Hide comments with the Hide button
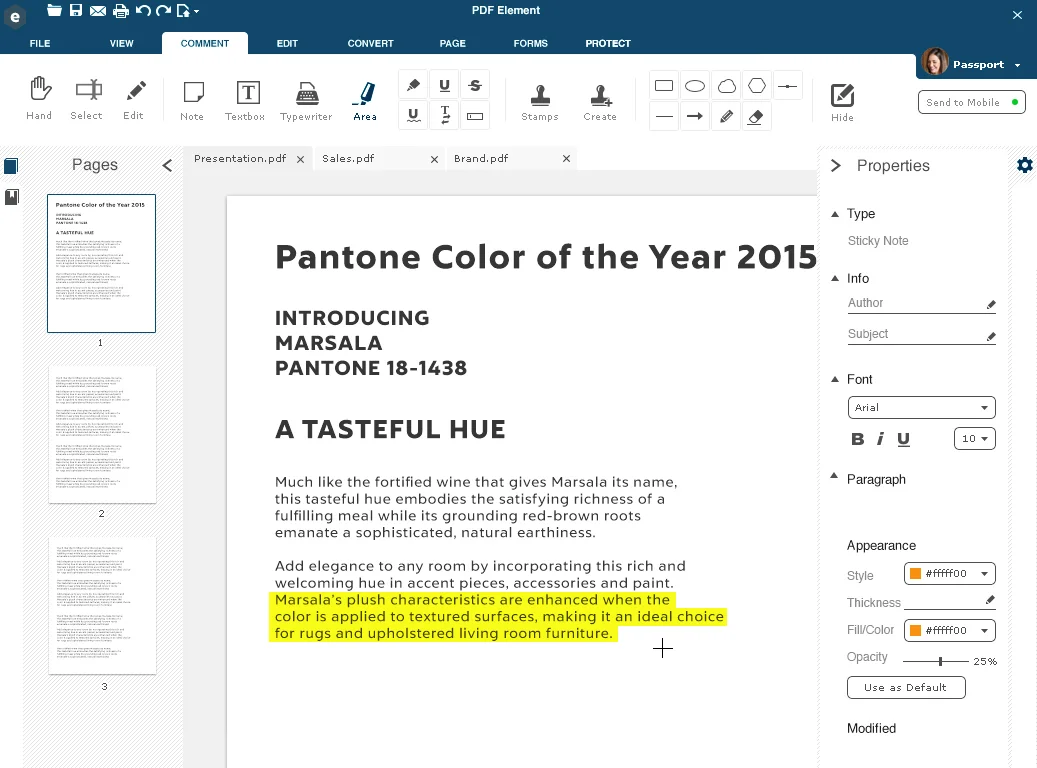Screen dimensions: 1037x768 843,102
